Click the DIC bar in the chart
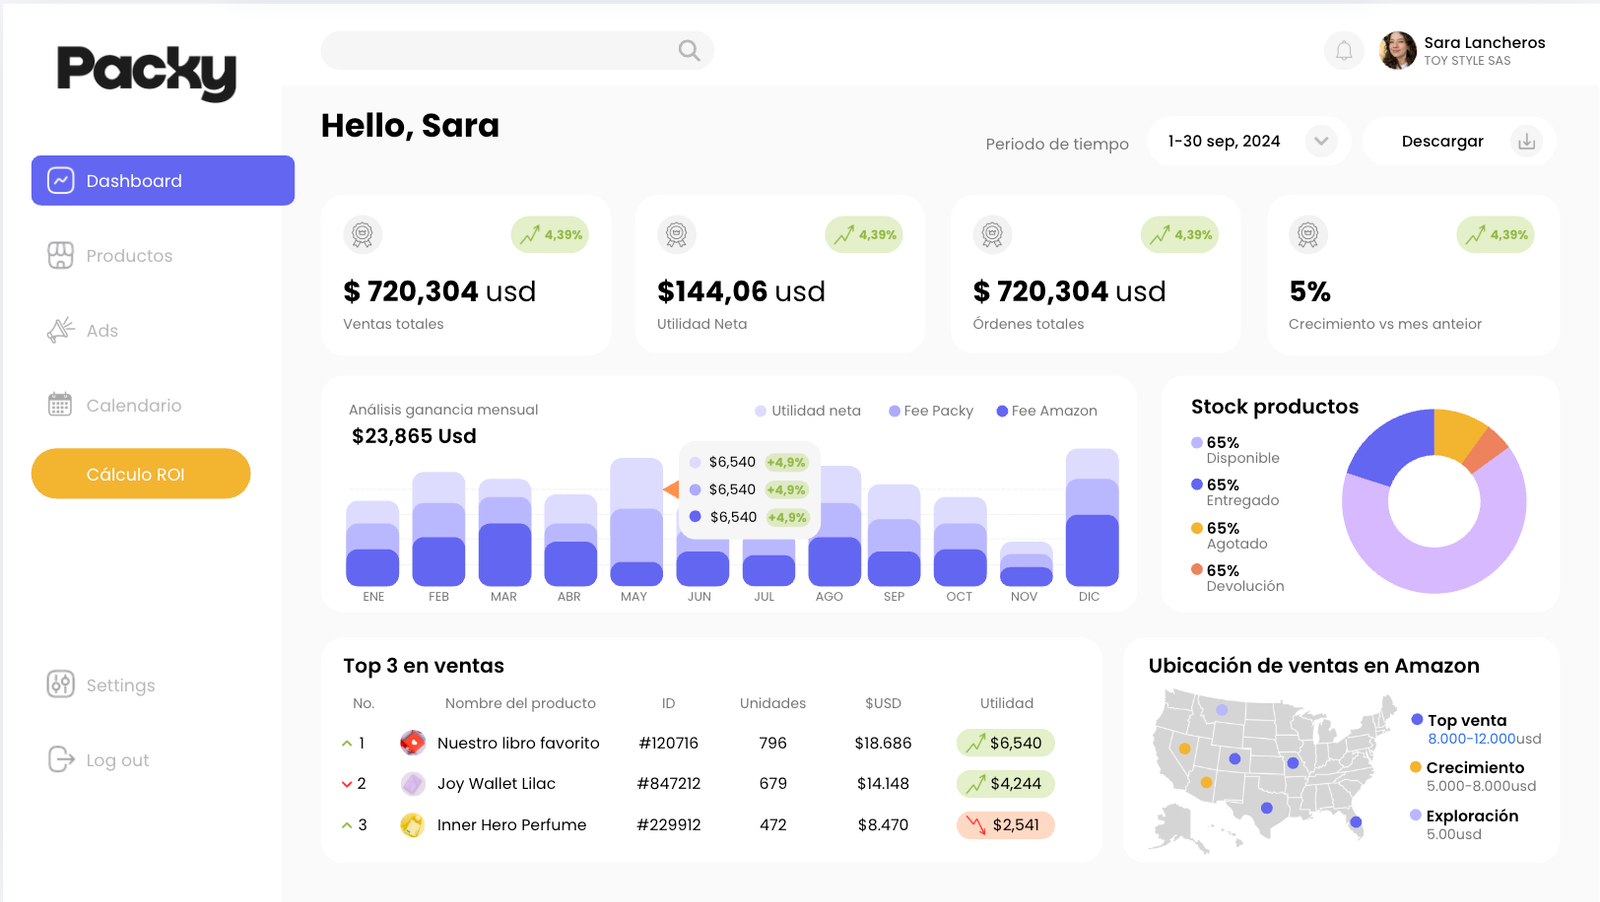Image resolution: width=1600 pixels, height=902 pixels. 1092,518
